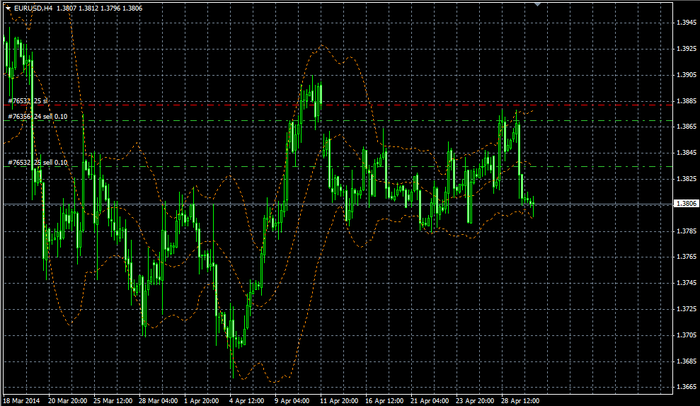Click the 18 Mar 2014 date label

click(x=21, y=401)
